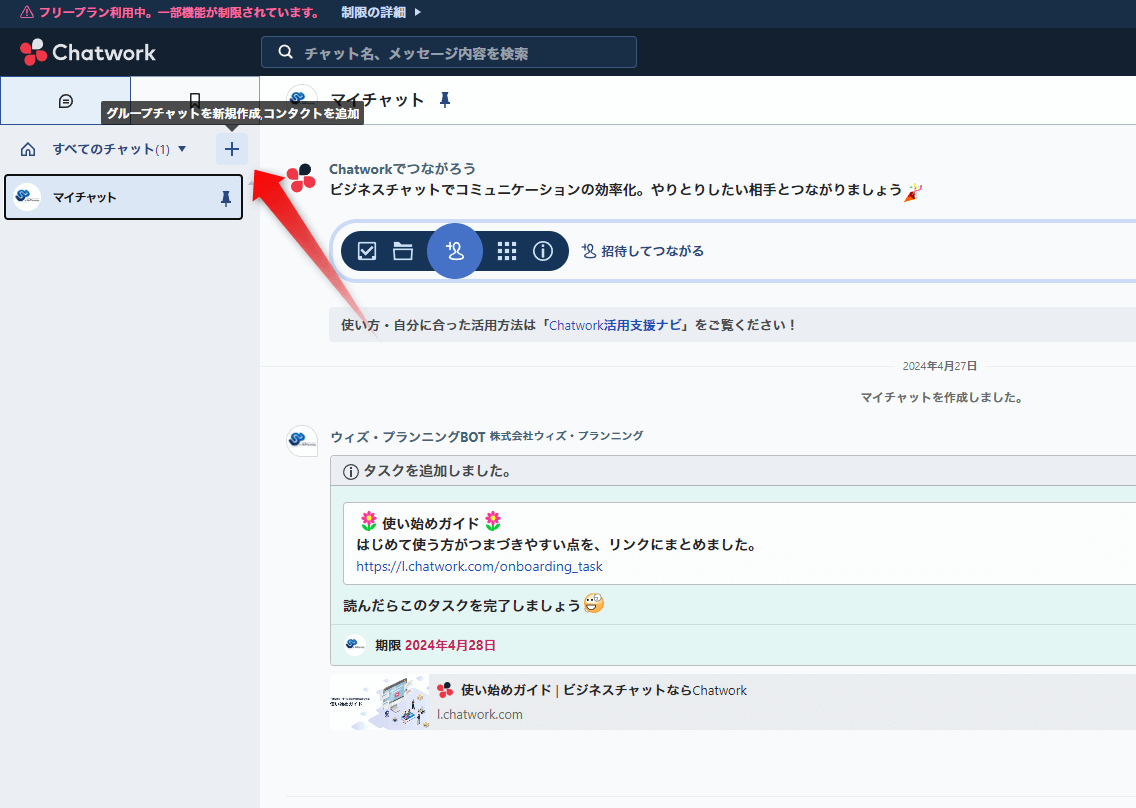Click マイチャットを作成しました system message
This screenshot has width=1136, height=808.
coord(941,397)
